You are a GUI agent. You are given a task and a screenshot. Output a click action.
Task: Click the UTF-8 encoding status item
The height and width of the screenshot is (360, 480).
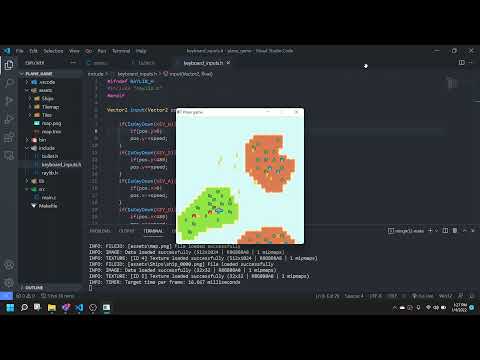(375, 296)
